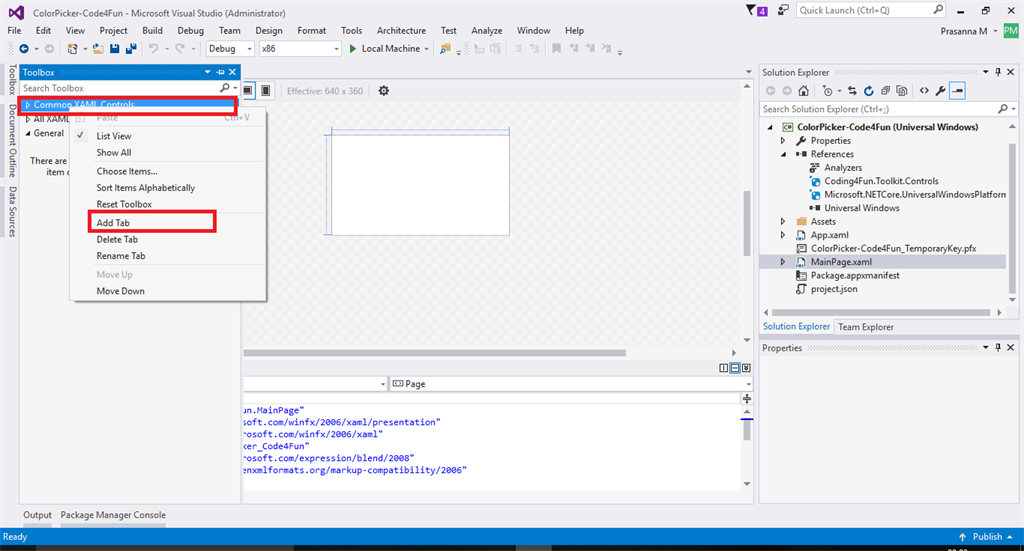This screenshot has width=1024, height=551.
Task: Click the Search Toolbox input field
Action: (120, 88)
